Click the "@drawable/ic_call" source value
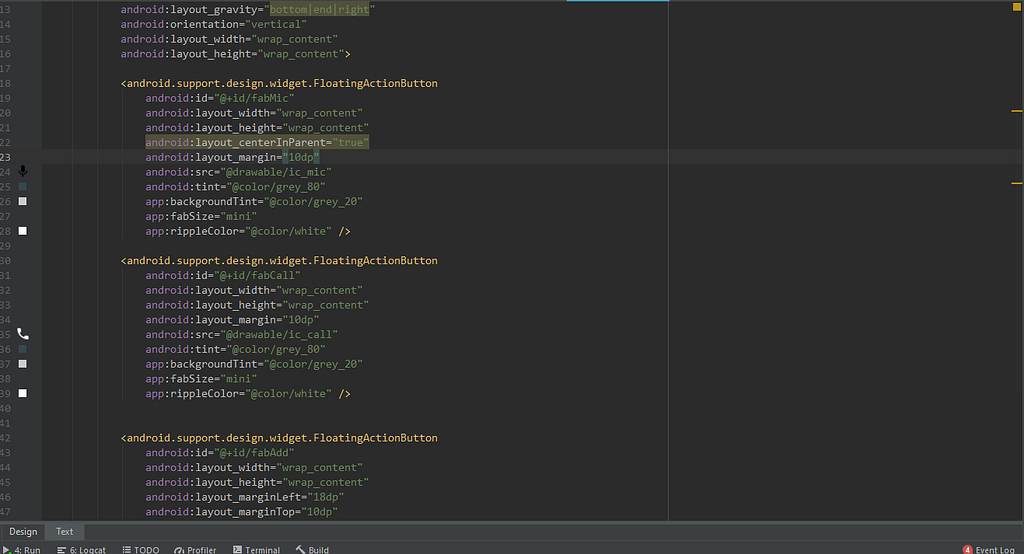 pos(279,334)
